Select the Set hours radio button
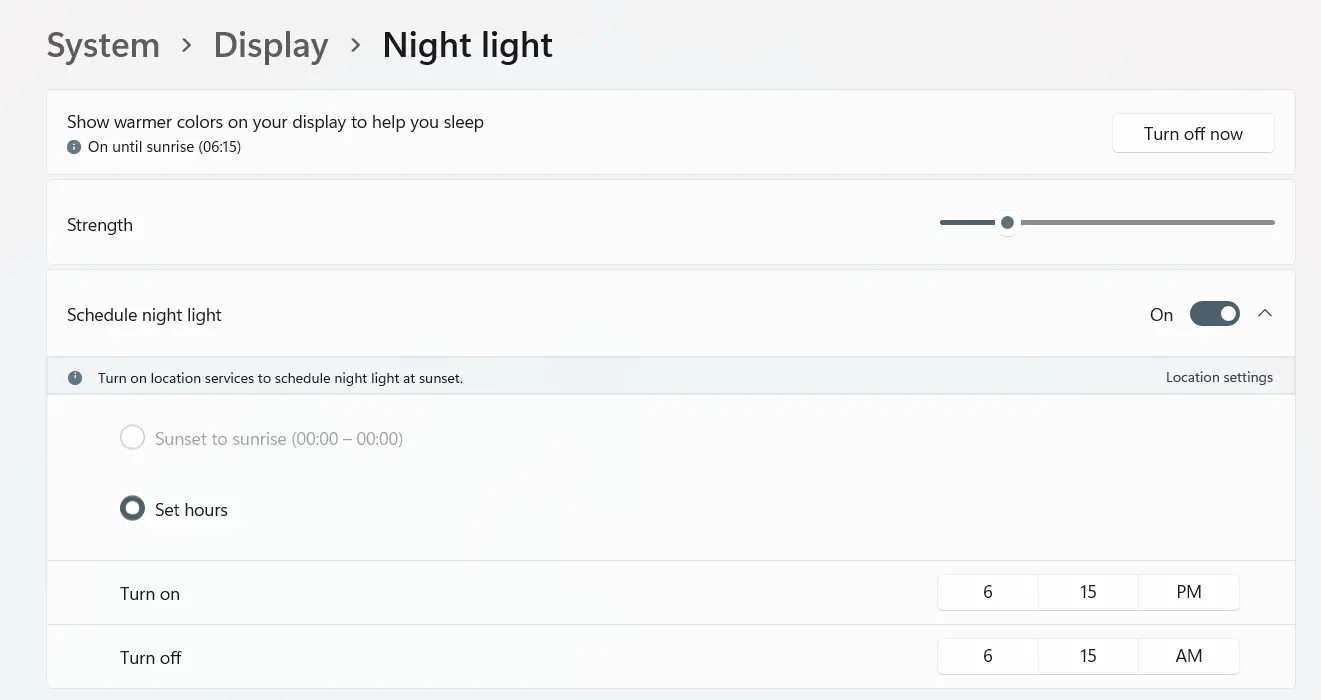The height and width of the screenshot is (700, 1321). point(132,509)
